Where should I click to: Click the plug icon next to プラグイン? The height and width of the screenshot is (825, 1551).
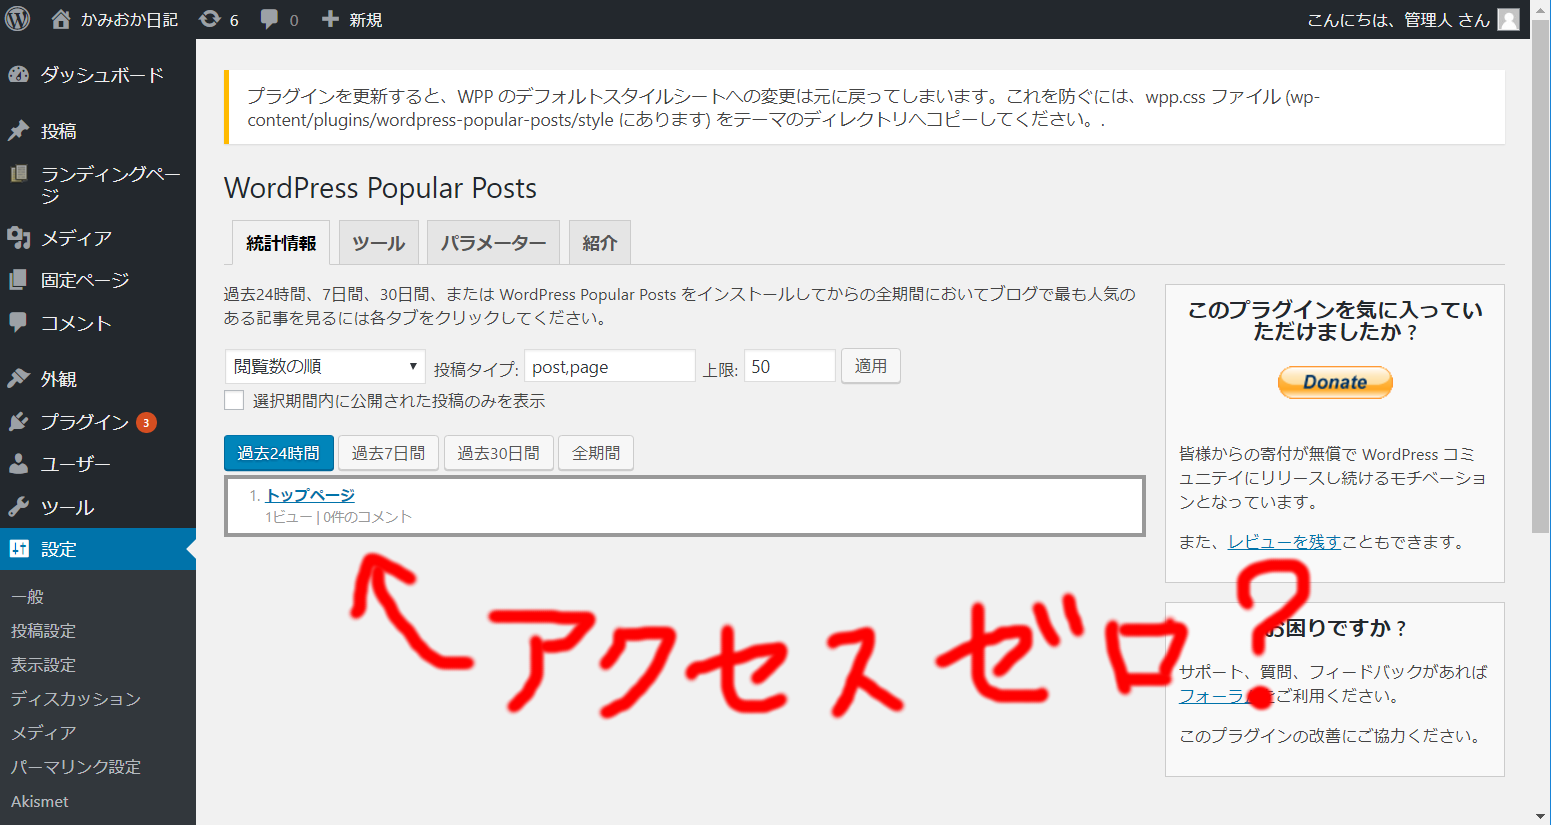(x=18, y=422)
